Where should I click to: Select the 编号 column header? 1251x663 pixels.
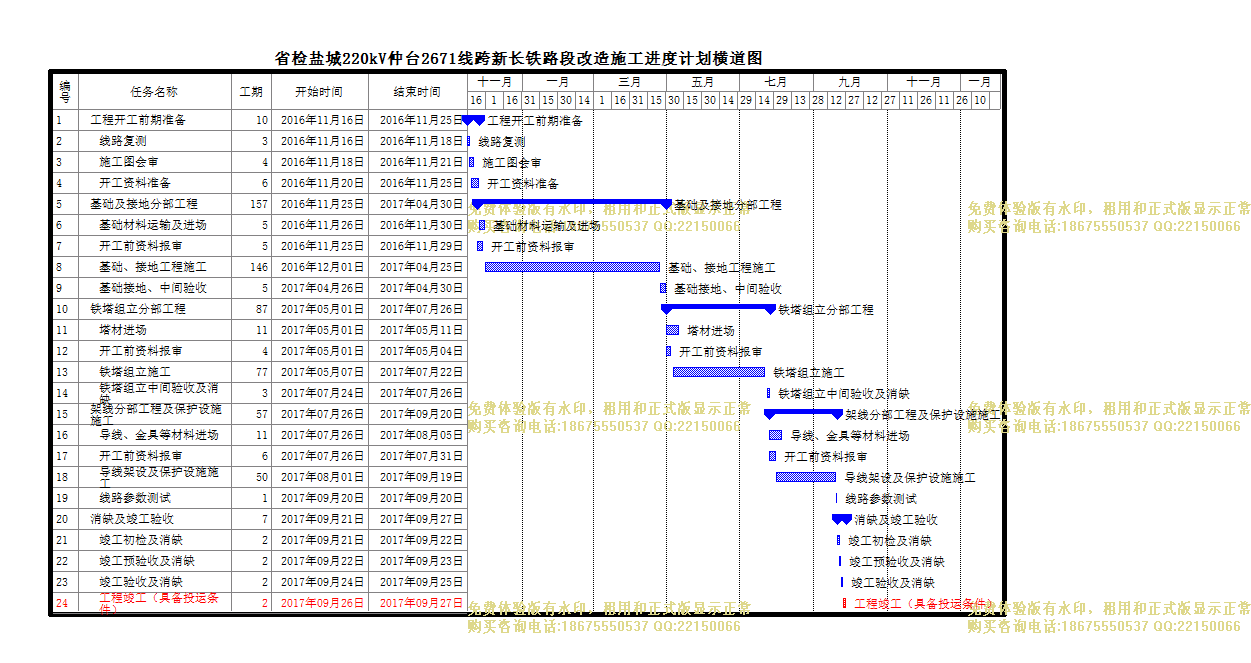coord(65,91)
